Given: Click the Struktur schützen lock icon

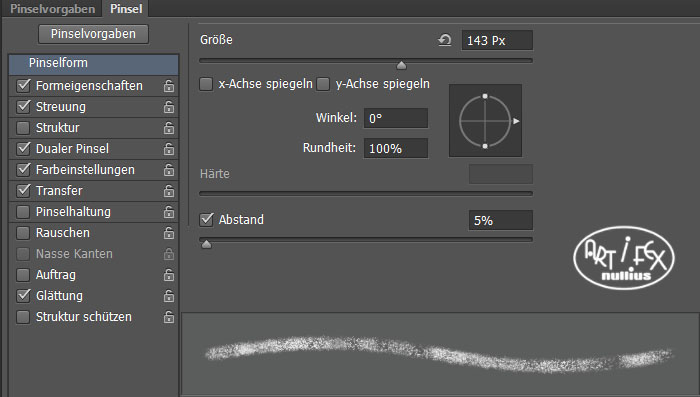Looking at the screenshot, I should 169,317.
